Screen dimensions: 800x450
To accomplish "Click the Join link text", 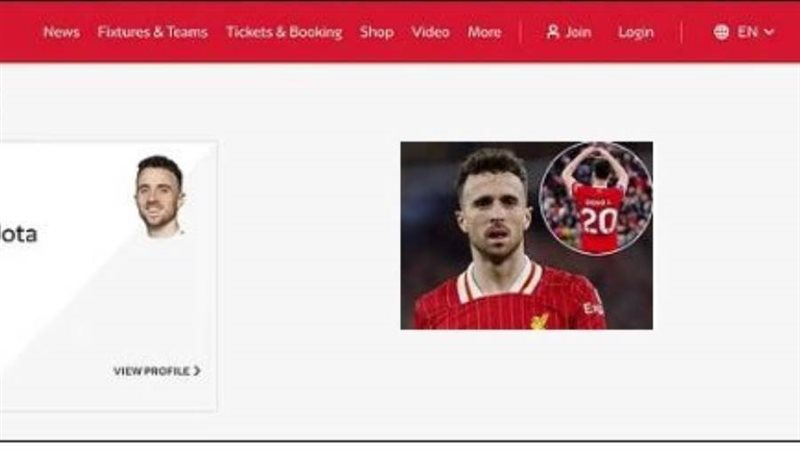I will 578,32.
